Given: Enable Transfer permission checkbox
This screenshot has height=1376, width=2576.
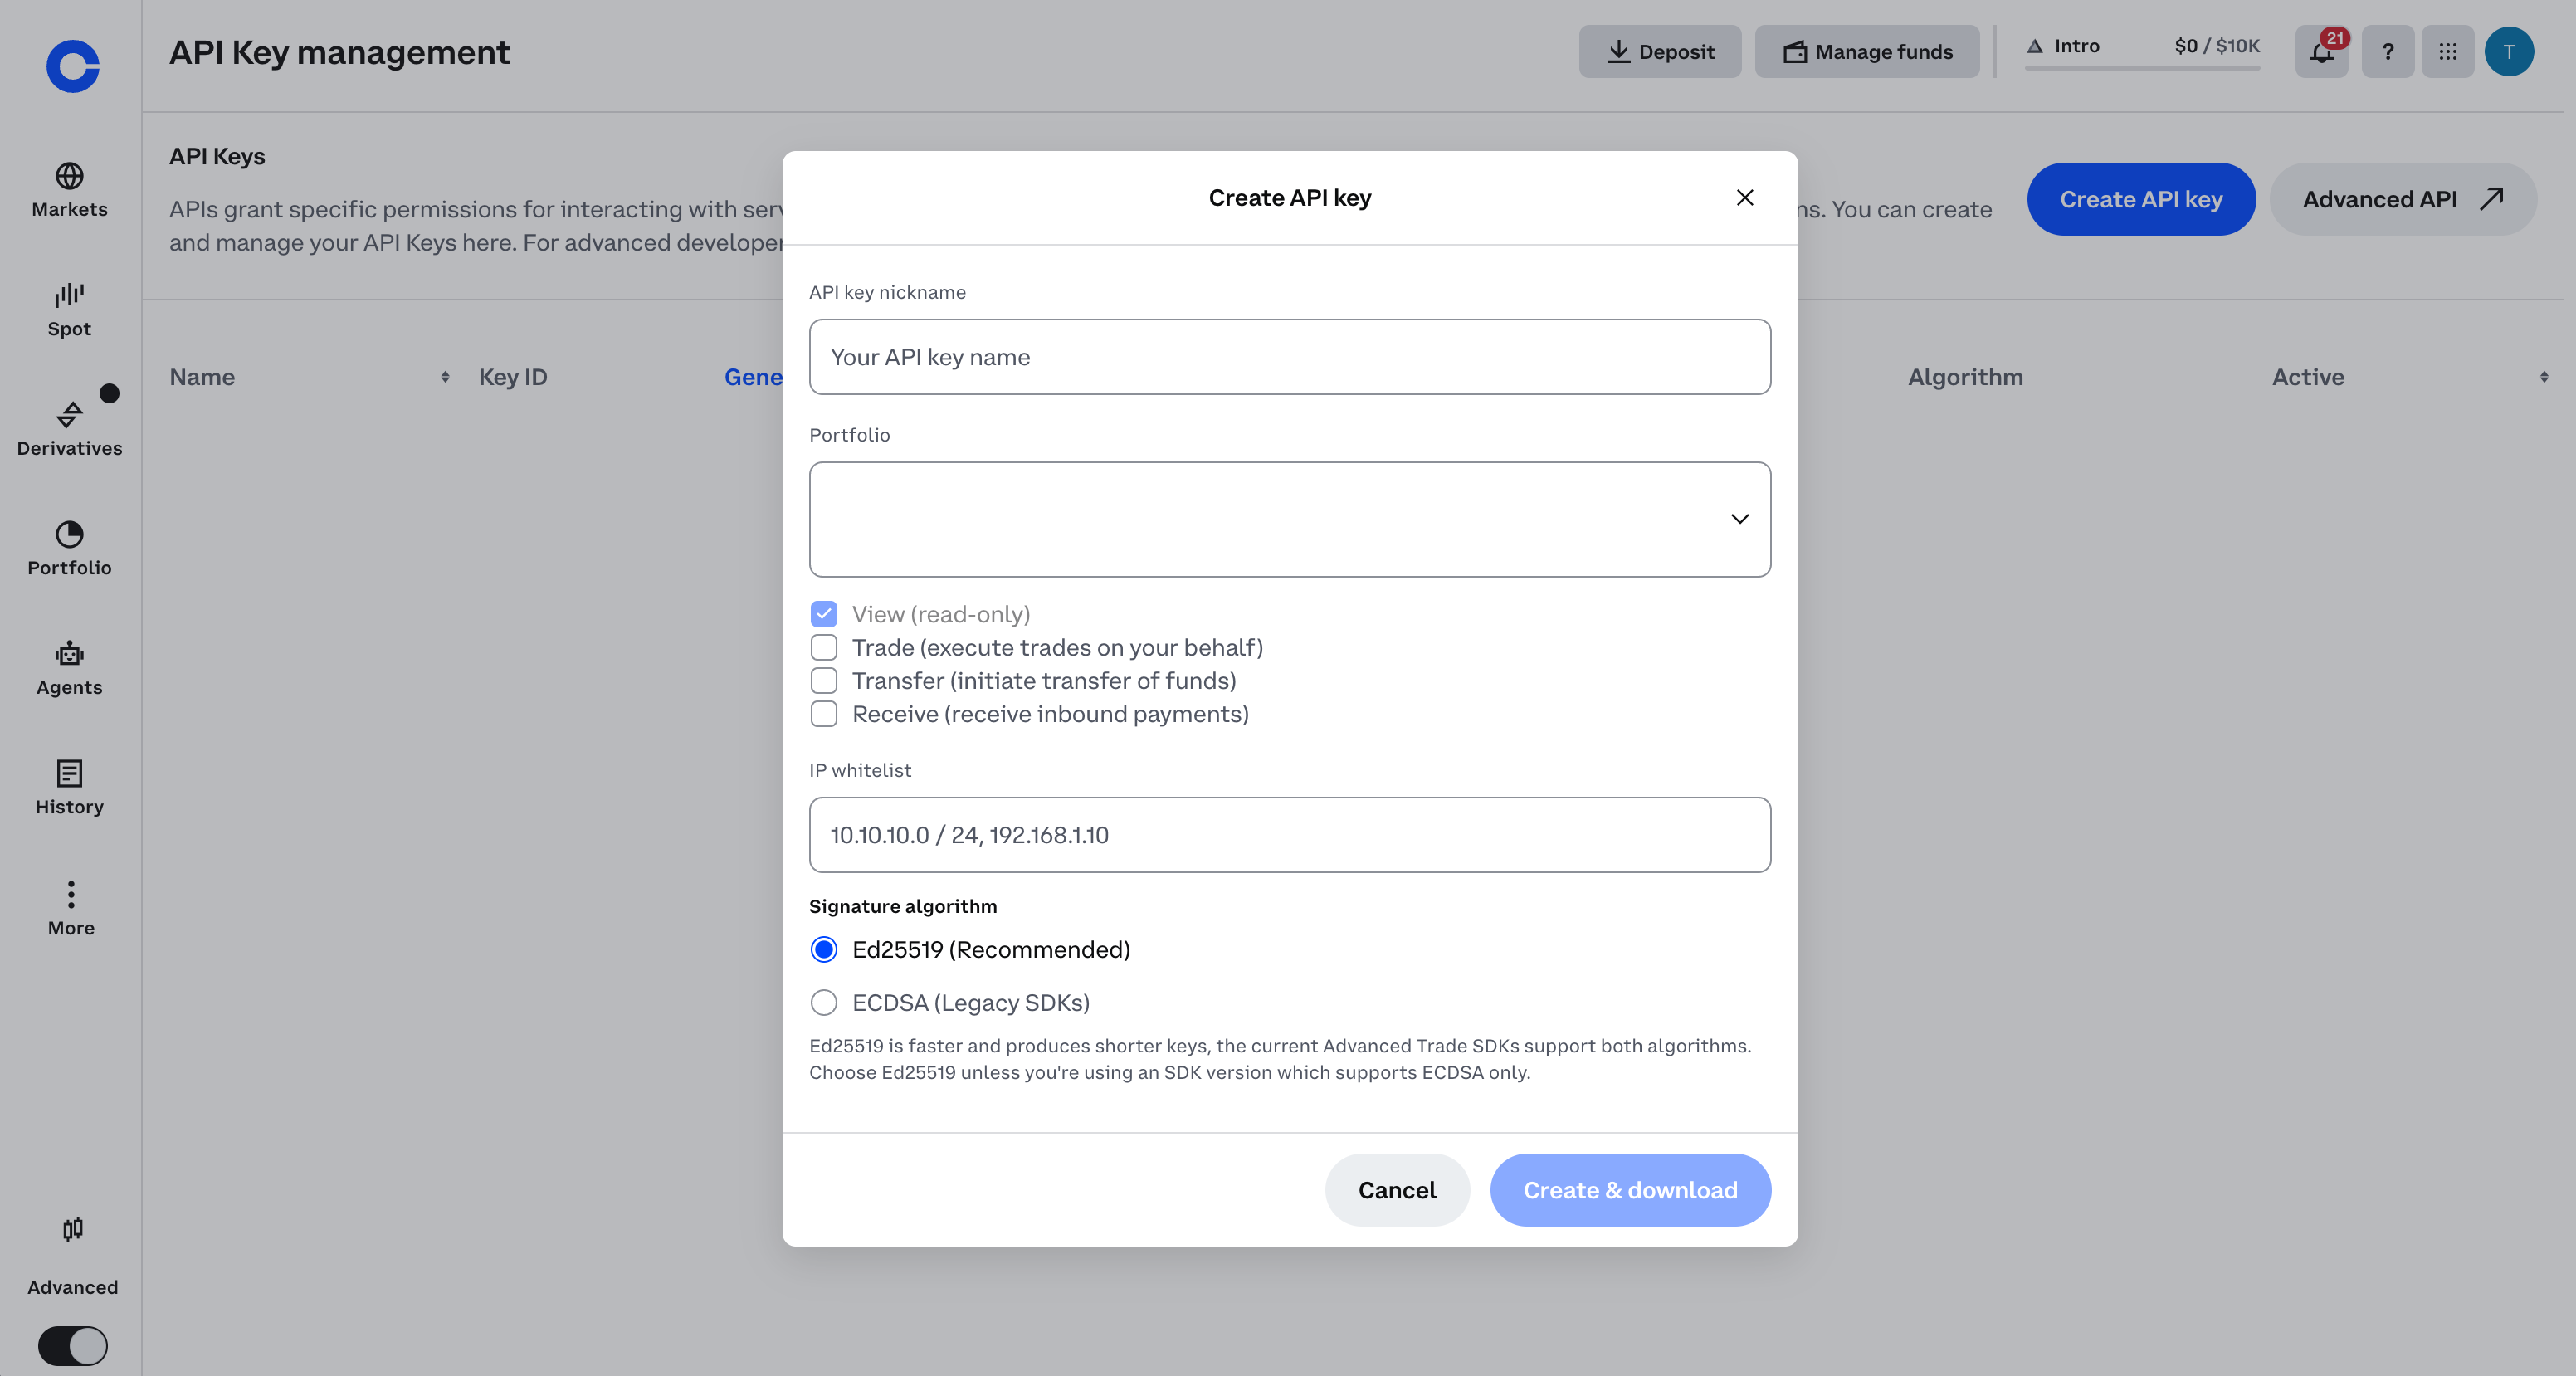Looking at the screenshot, I should (x=824, y=680).
